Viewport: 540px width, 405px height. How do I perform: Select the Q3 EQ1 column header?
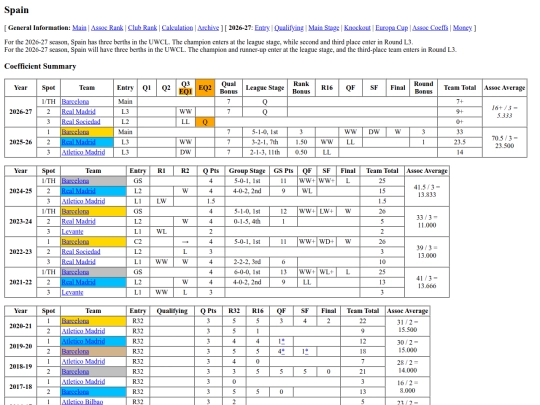coord(185,88)
